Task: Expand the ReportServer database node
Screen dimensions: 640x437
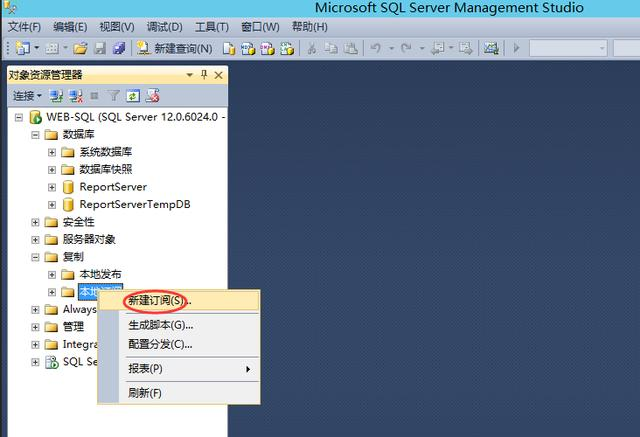Action: [52, 187]
